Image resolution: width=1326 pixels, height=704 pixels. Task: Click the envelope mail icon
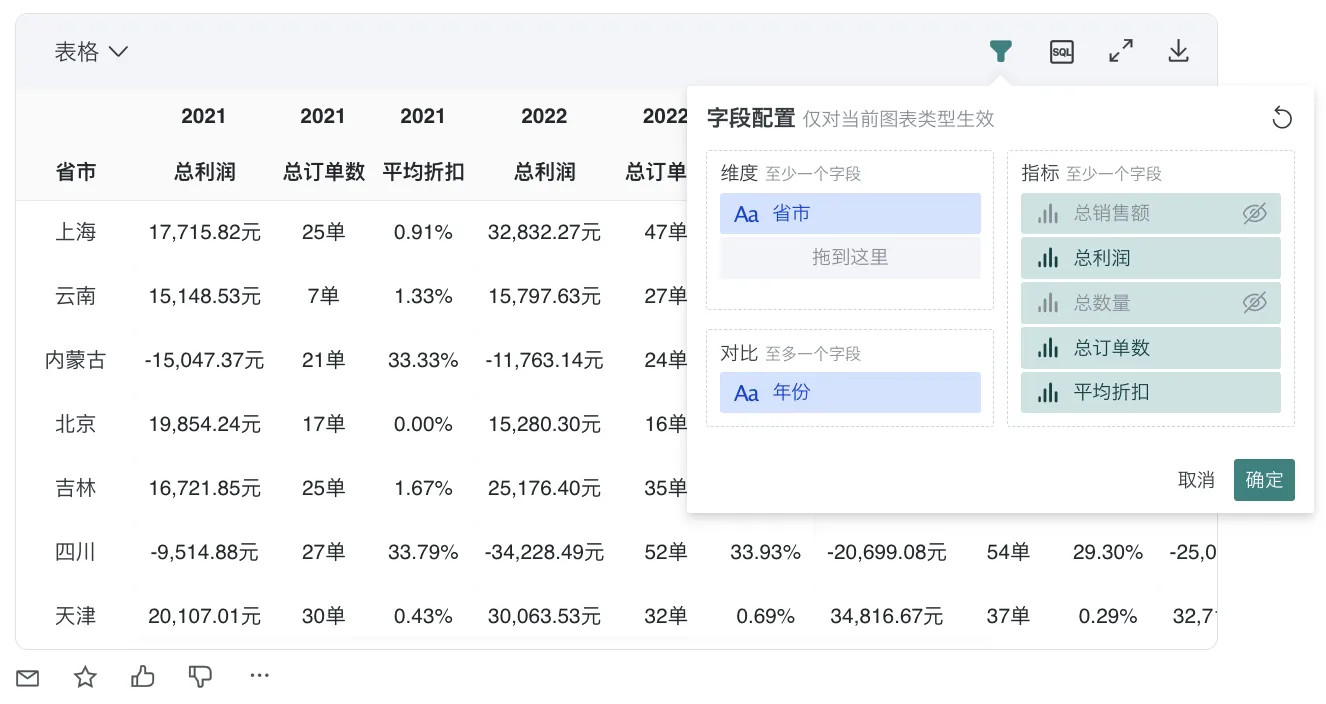28,678
